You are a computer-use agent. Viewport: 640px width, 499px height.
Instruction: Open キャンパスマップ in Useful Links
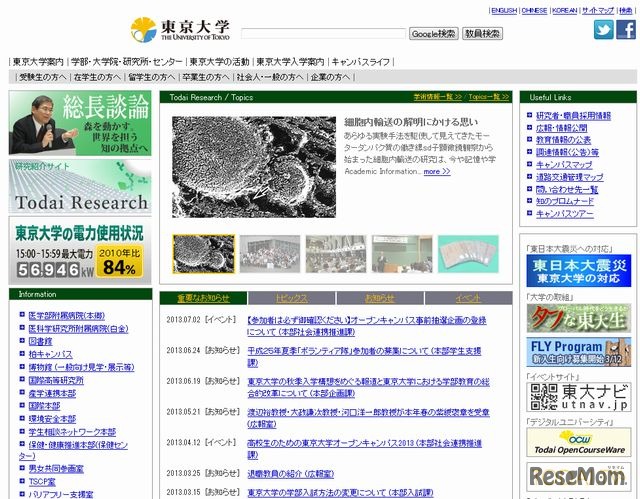coord(564,165)
